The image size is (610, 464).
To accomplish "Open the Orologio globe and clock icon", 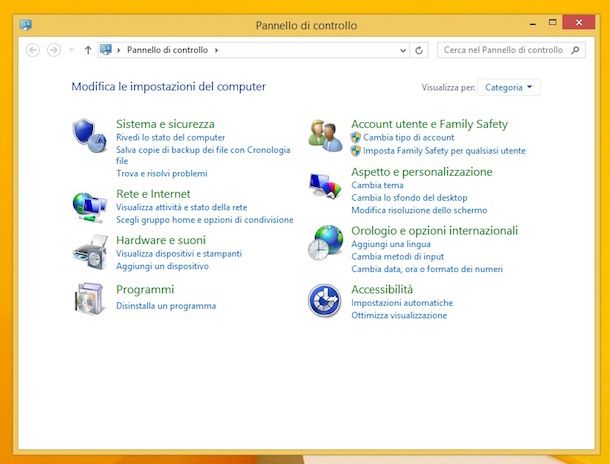I will (x=326, y=242).
